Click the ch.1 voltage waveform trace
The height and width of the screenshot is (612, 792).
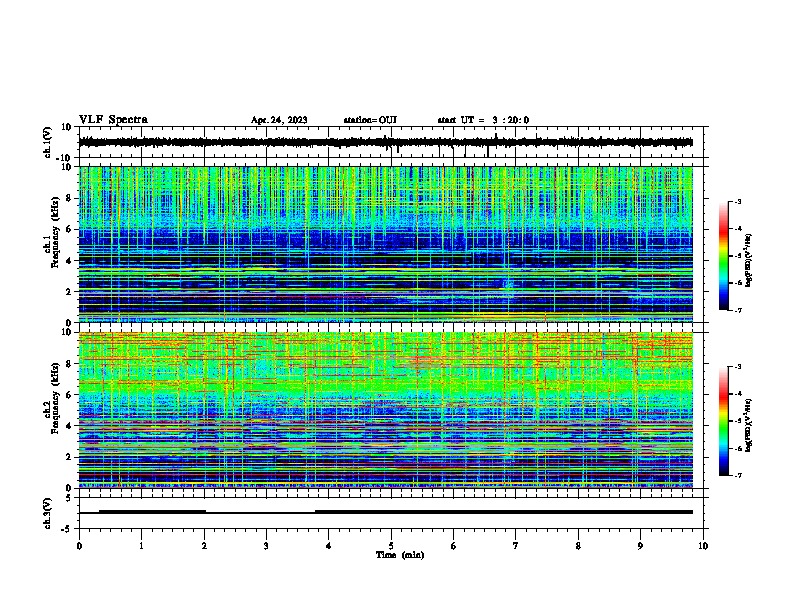pos(385,142)
